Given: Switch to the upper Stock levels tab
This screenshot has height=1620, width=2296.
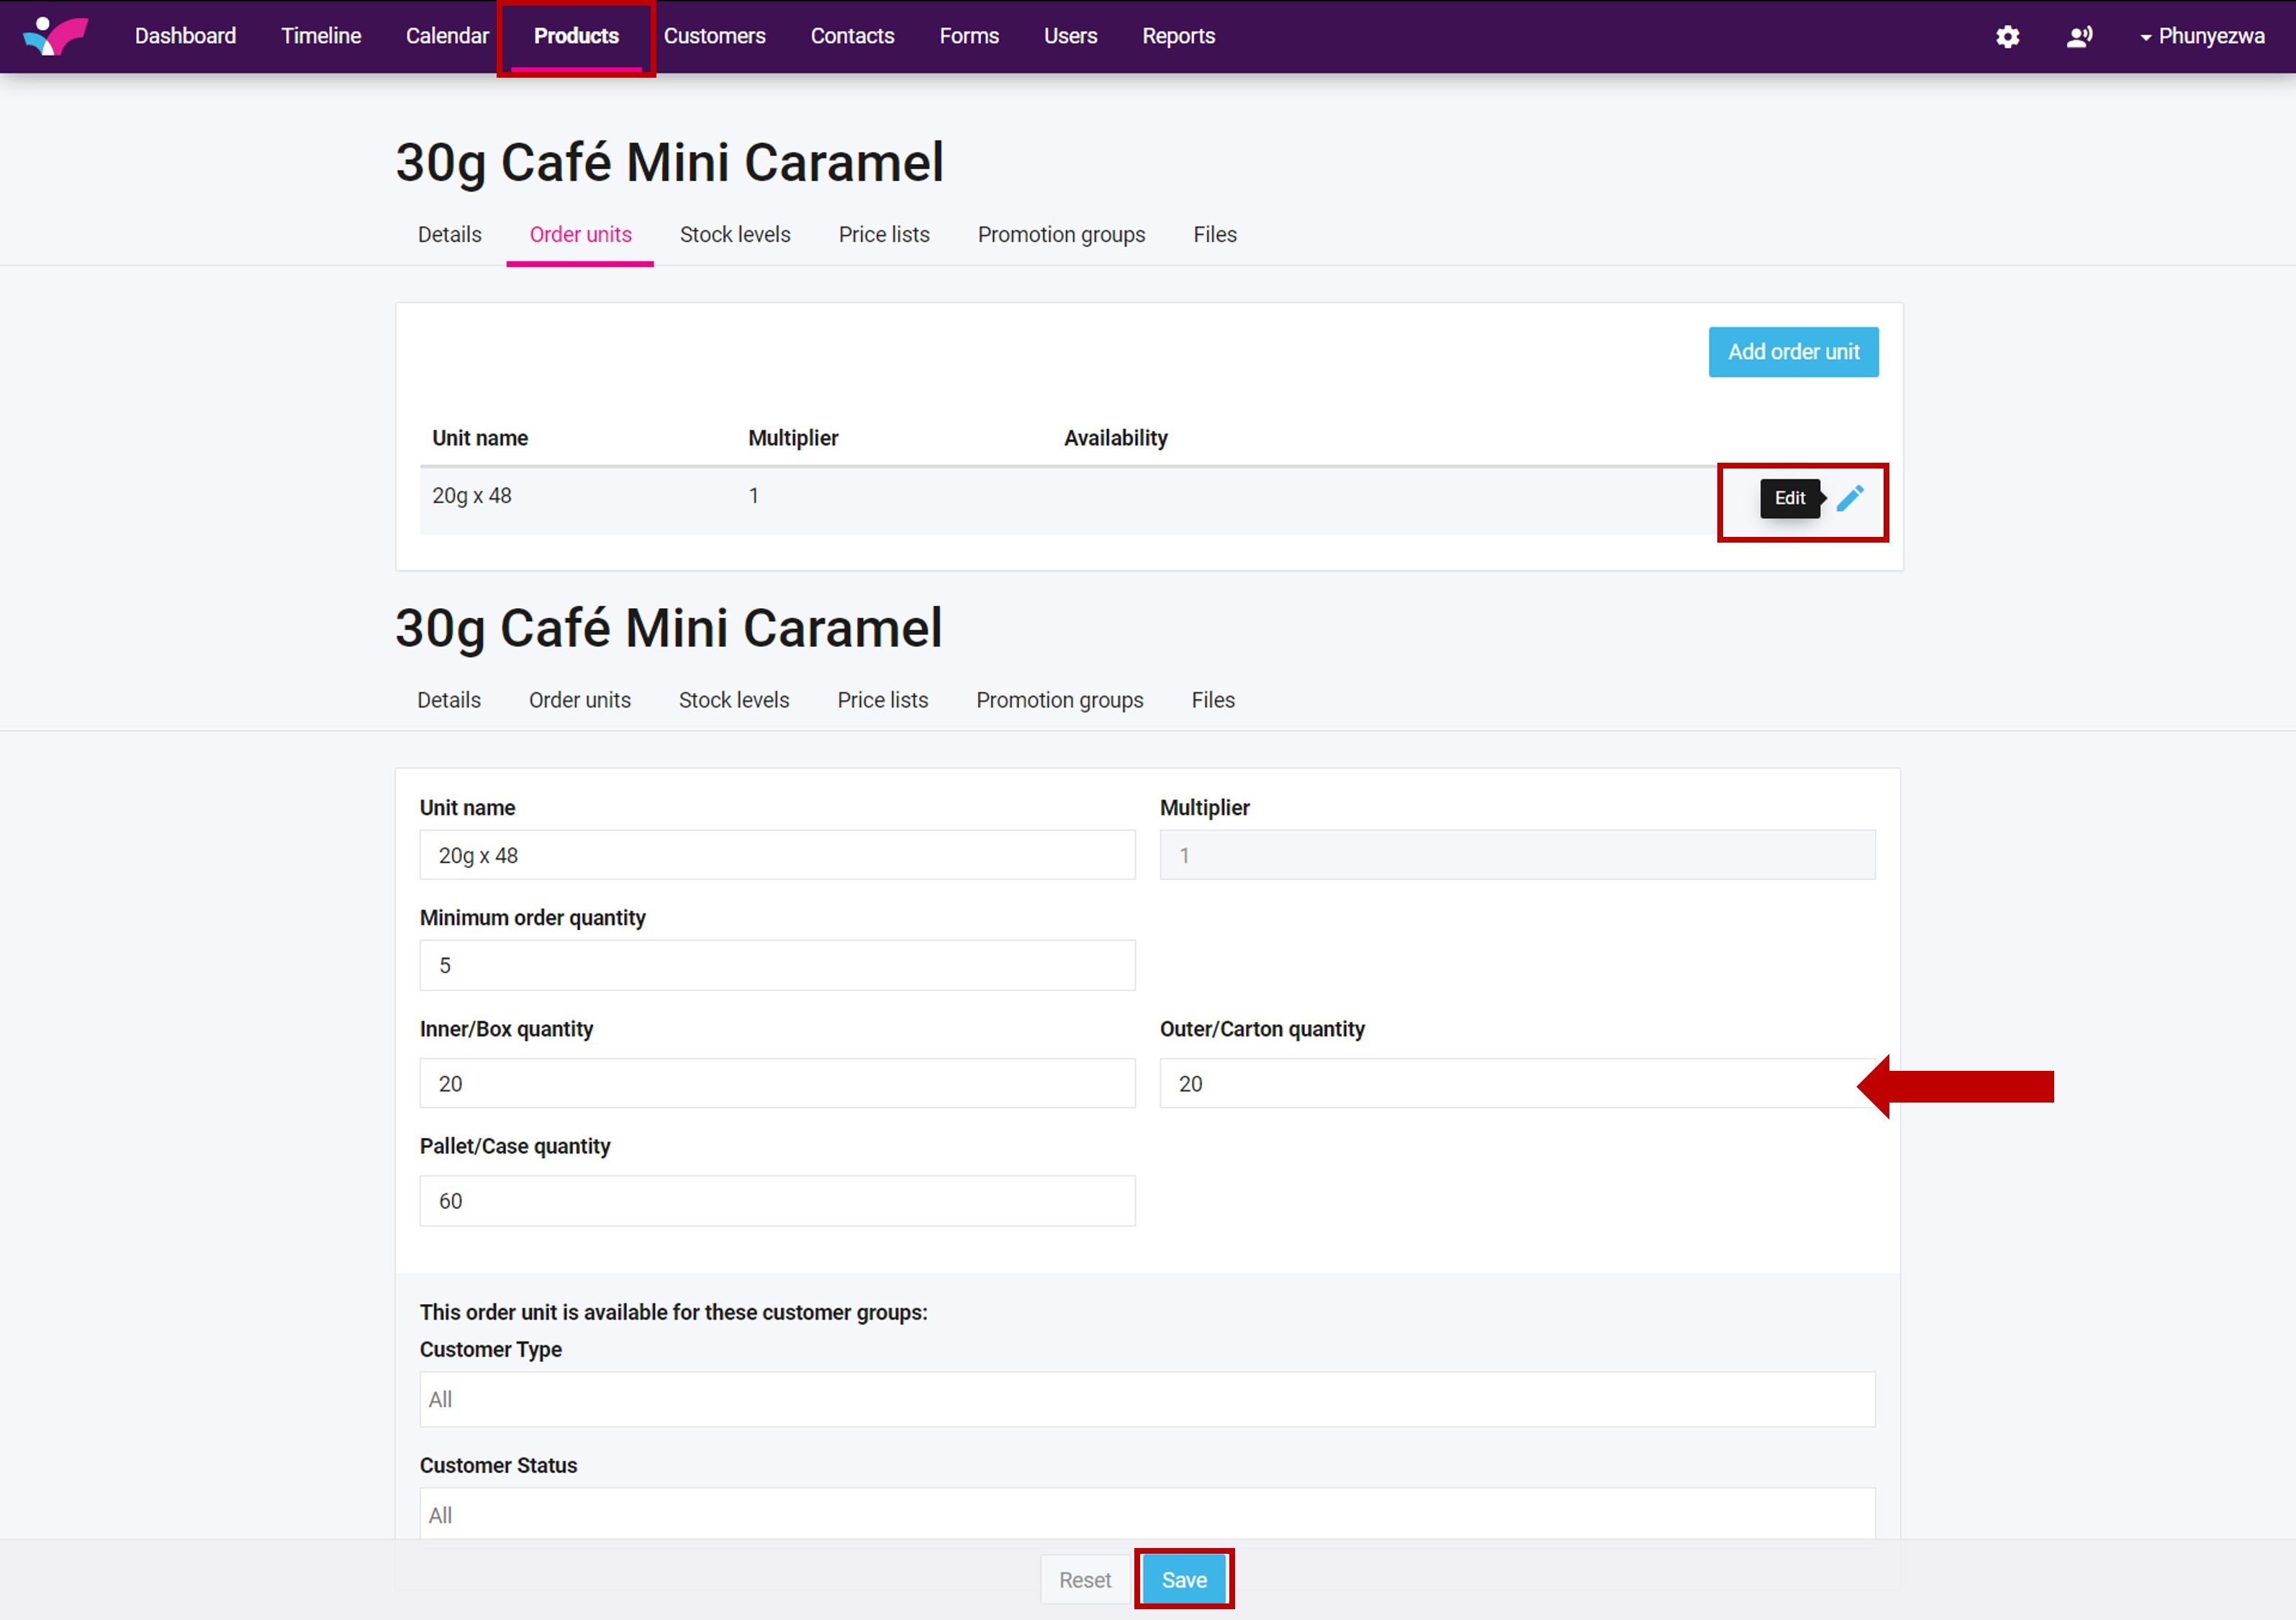Looking at the screenshot, I should (735, 234).
